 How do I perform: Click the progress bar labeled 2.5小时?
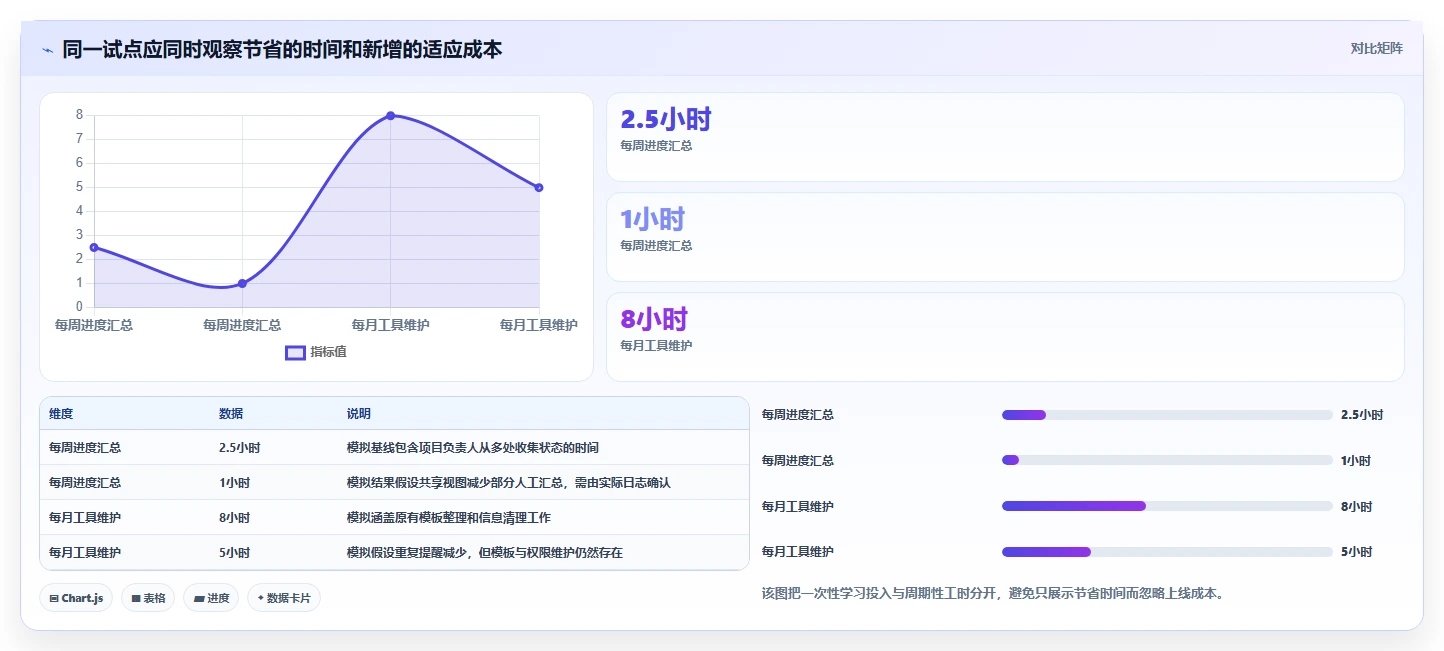[1167, 415]
